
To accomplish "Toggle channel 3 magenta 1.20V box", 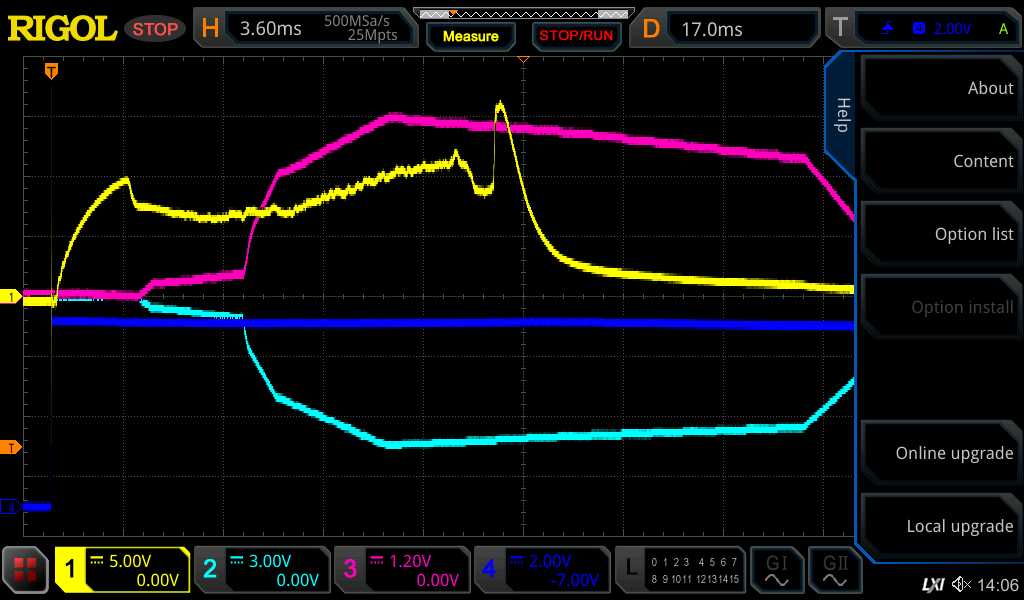I will point(401,570).
